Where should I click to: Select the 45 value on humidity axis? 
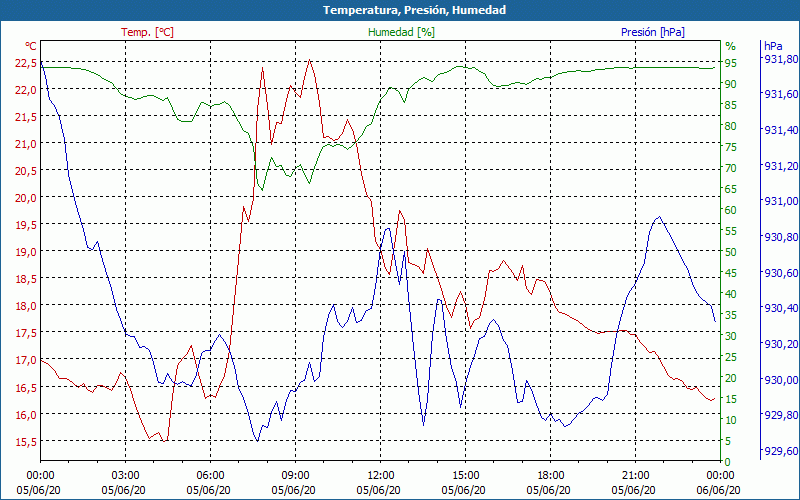pos(731,273)
